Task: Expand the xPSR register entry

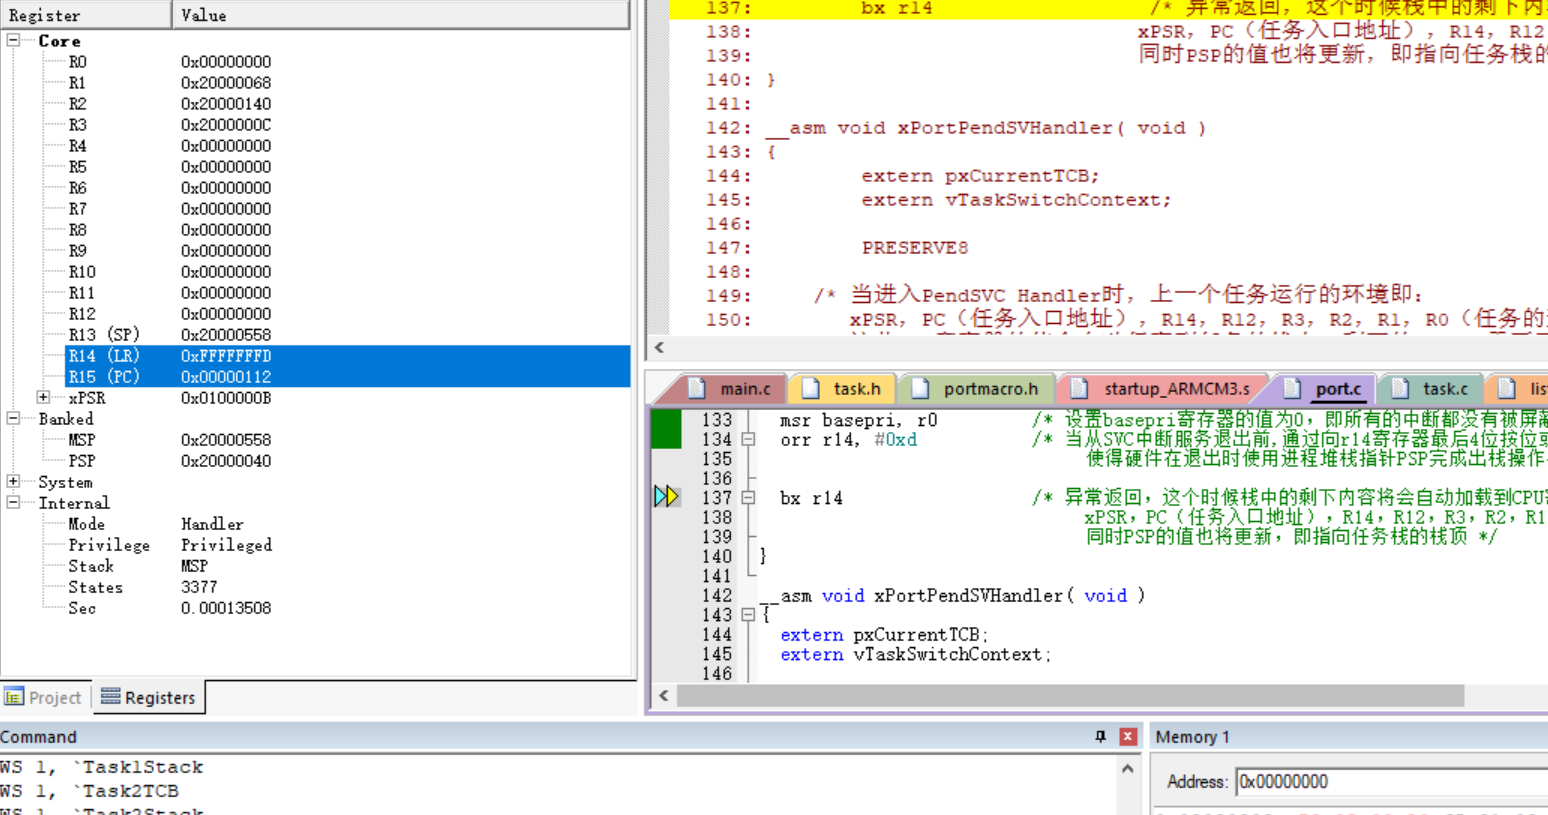Action: pos(43,397)
